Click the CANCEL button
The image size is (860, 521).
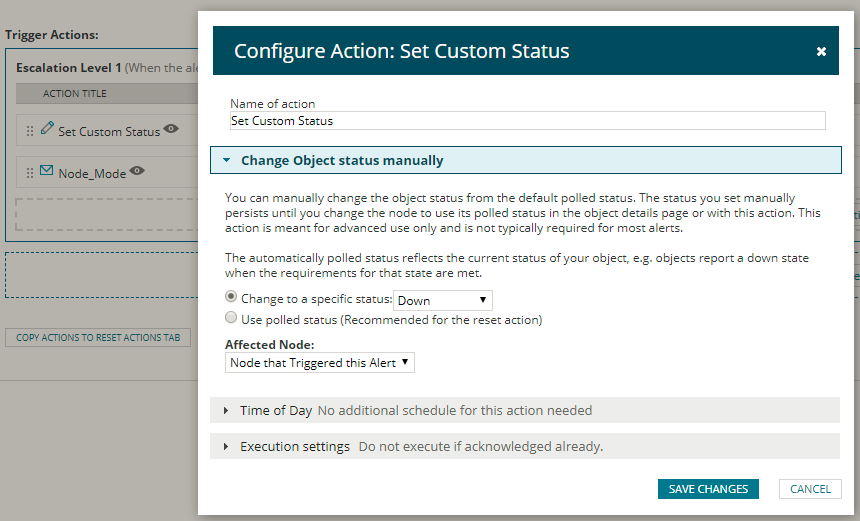tap(810, 489)
